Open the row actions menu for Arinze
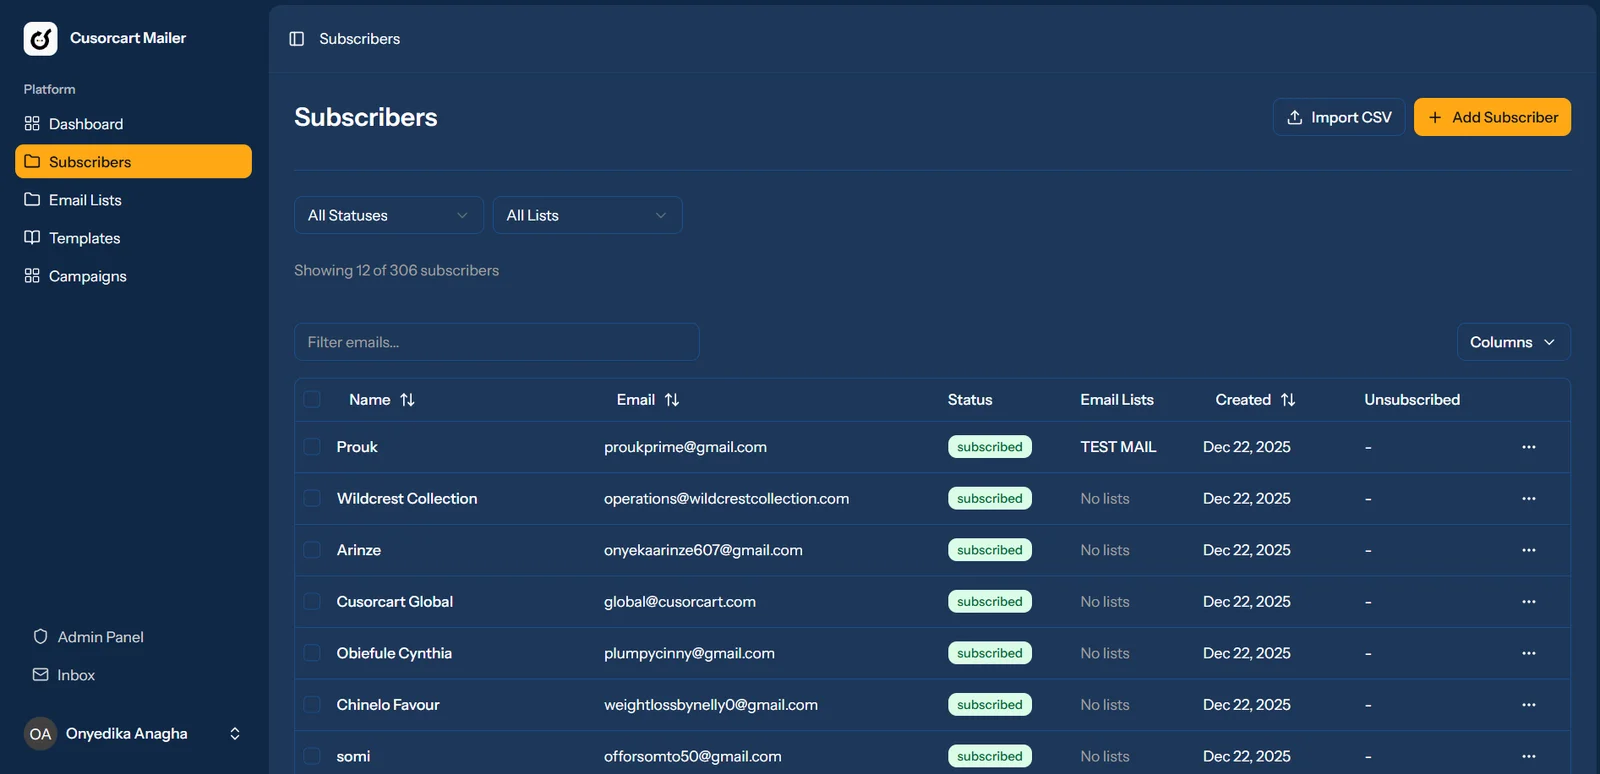 tap(1529, 550)
